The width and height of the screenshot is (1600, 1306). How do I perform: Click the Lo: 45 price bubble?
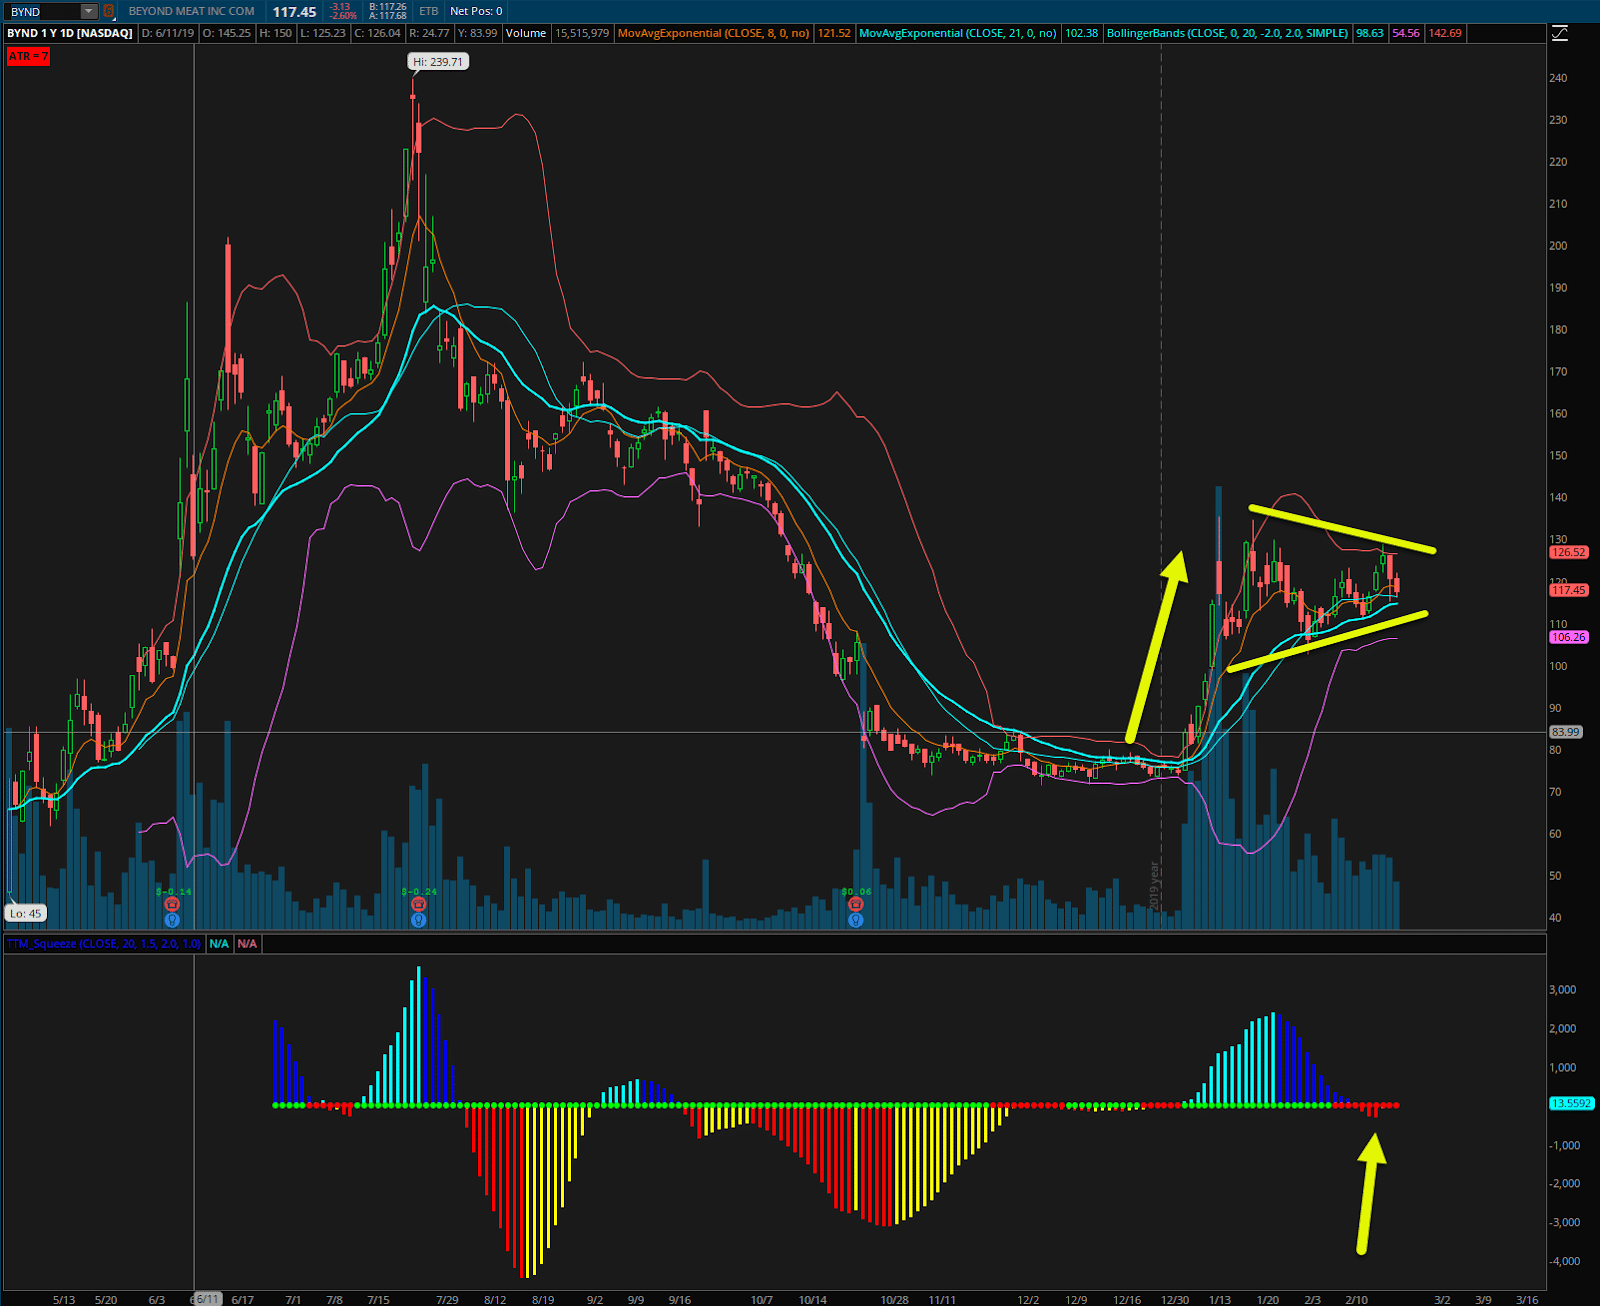pyautogui.click(x=26, y=913)
